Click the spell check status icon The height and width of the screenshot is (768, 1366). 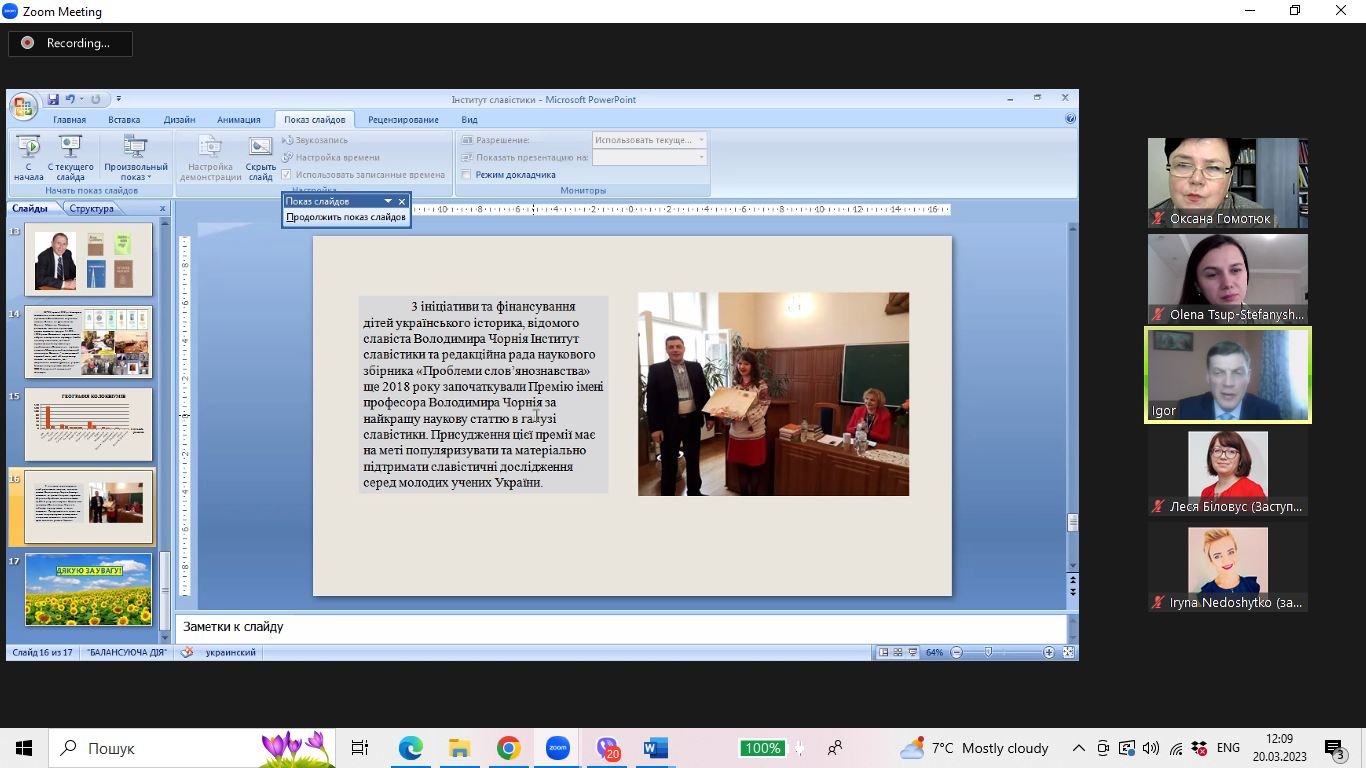(186, 652)
